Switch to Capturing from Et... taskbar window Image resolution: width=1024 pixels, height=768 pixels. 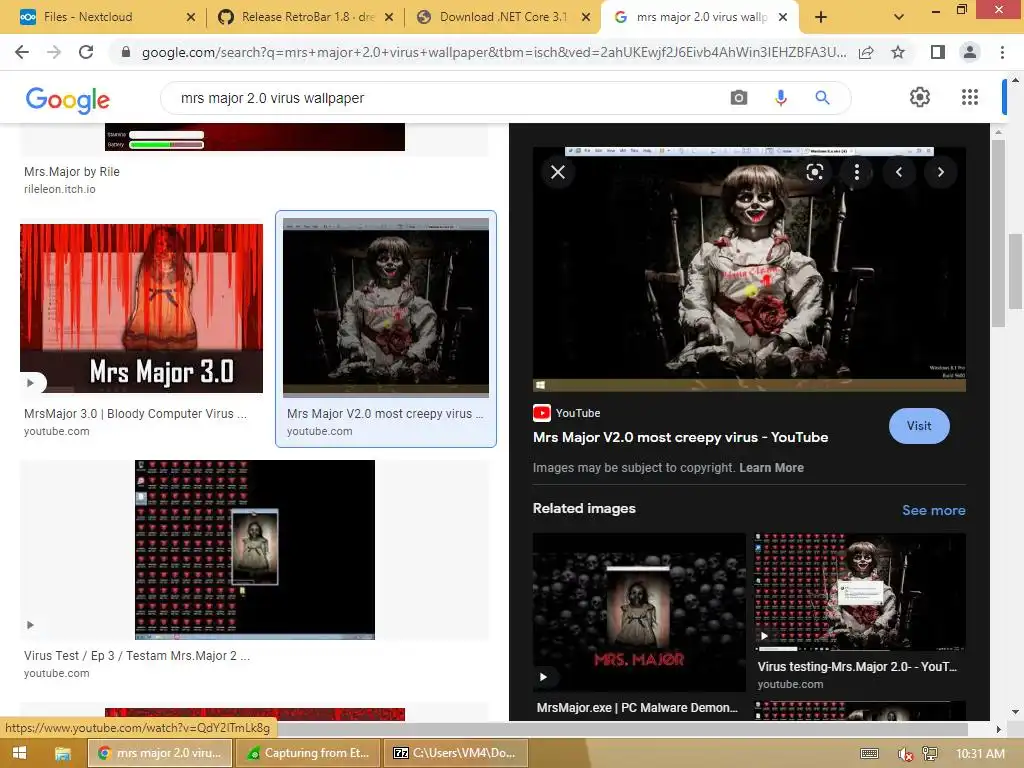308,753
